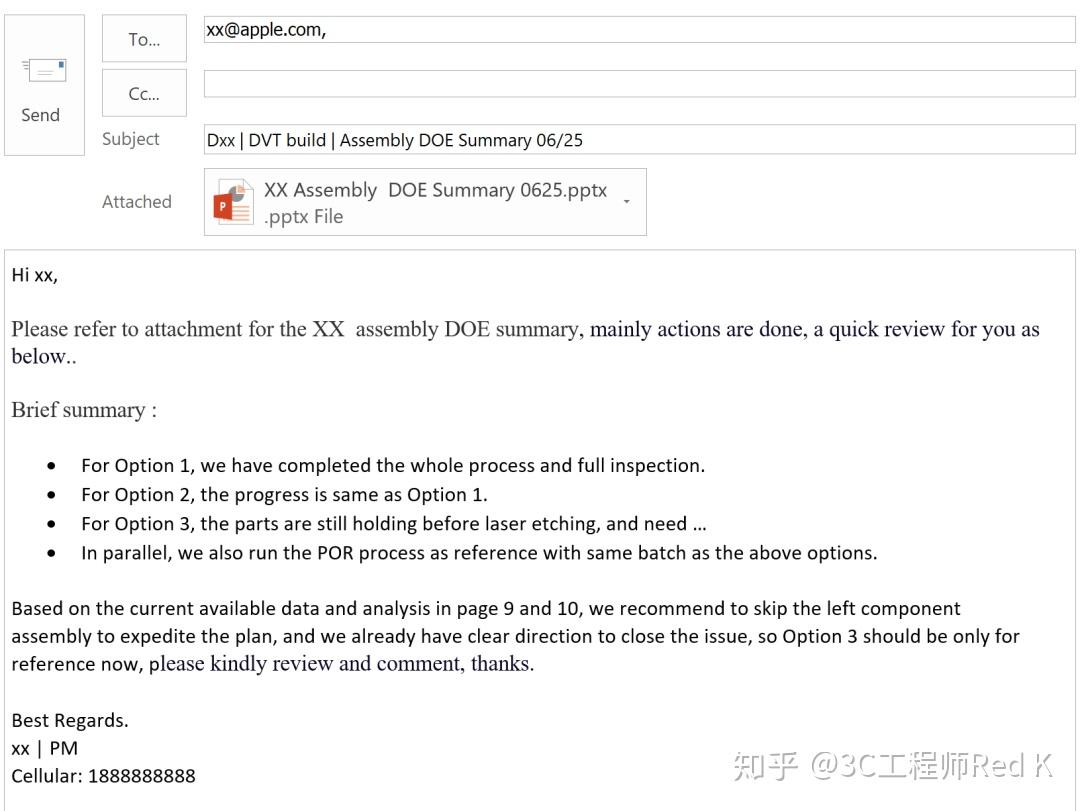Click the 'Brief summary :' line

pyautogui.click(x=84, y=410)
